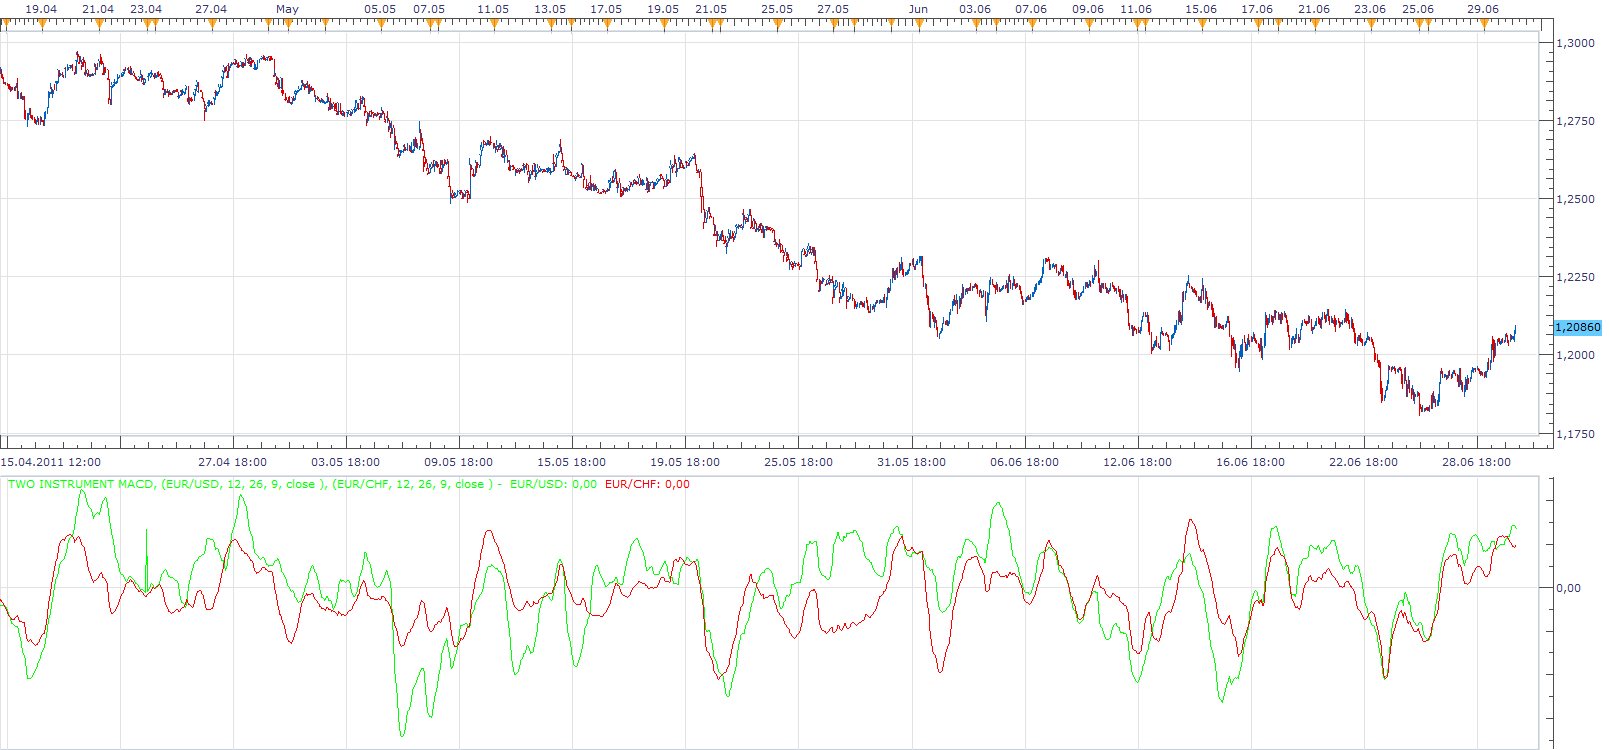Click the green EUR/USD: 0,00 legend value

(553, 484)
